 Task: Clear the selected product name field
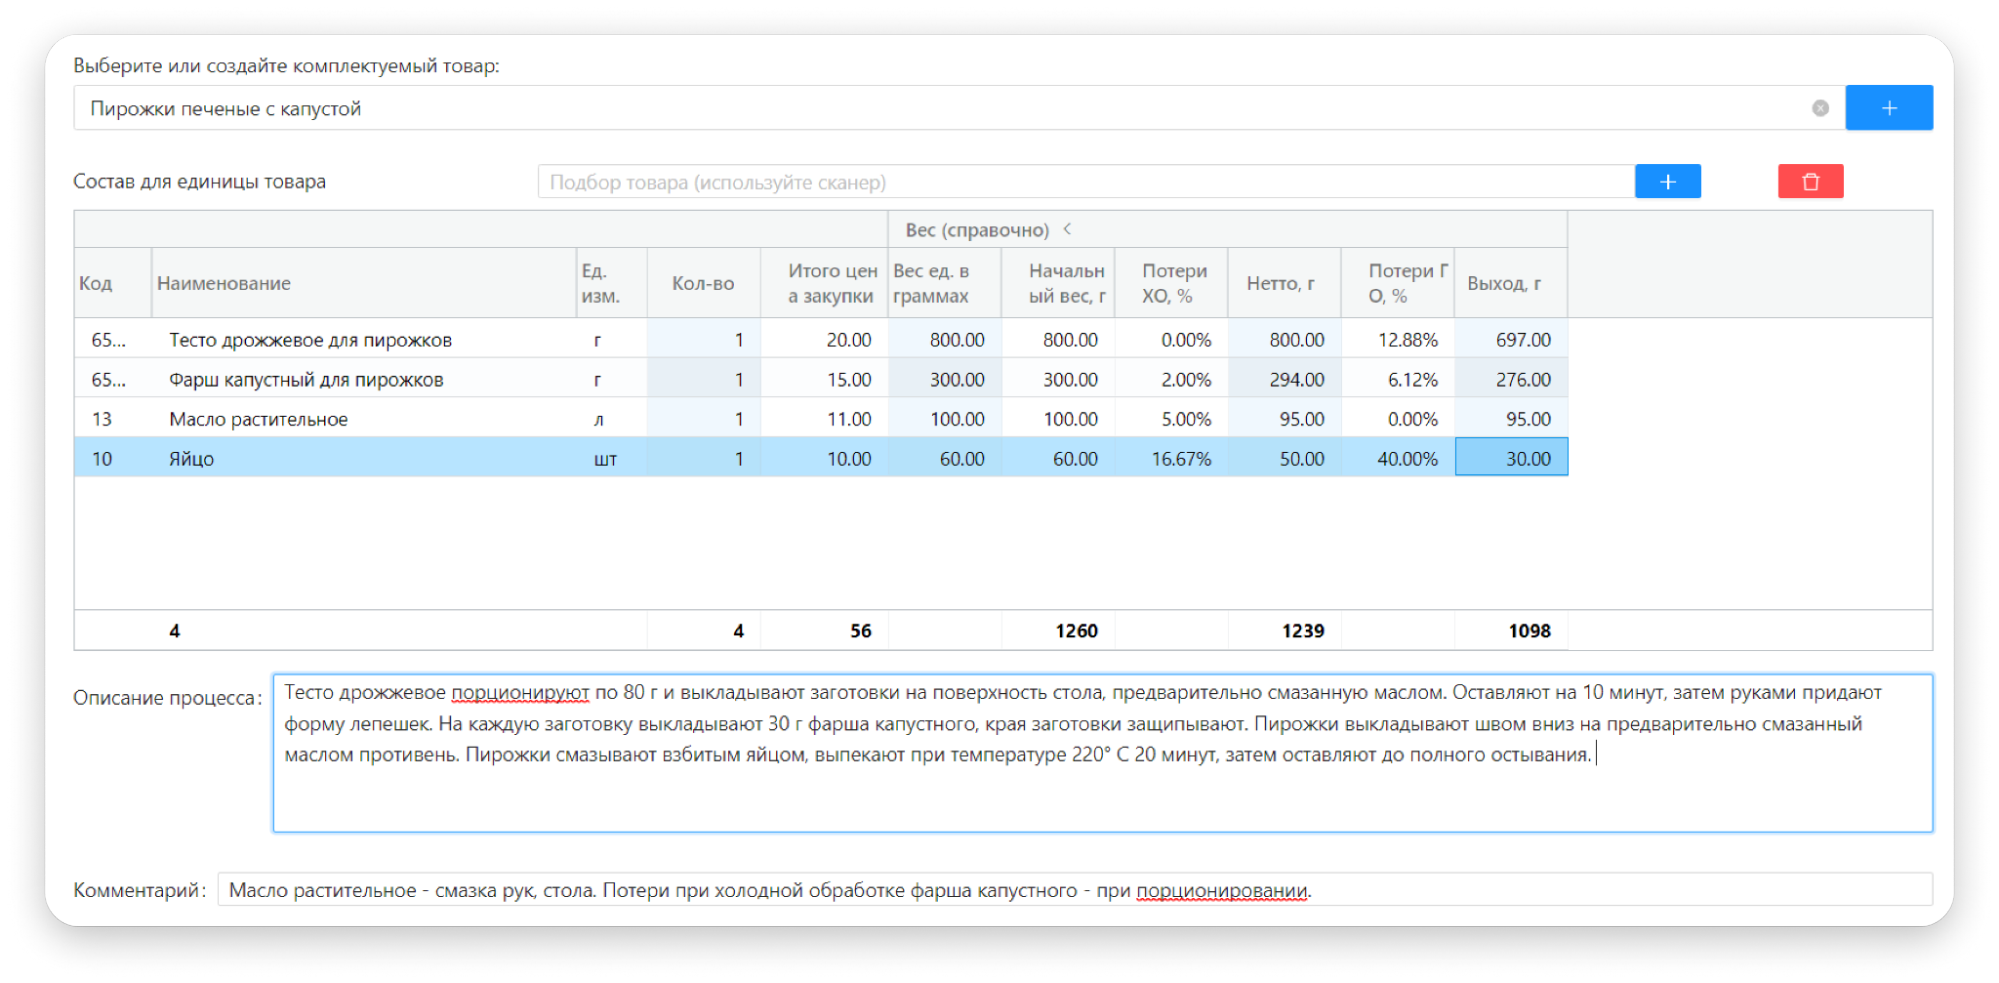point(1820,108)
